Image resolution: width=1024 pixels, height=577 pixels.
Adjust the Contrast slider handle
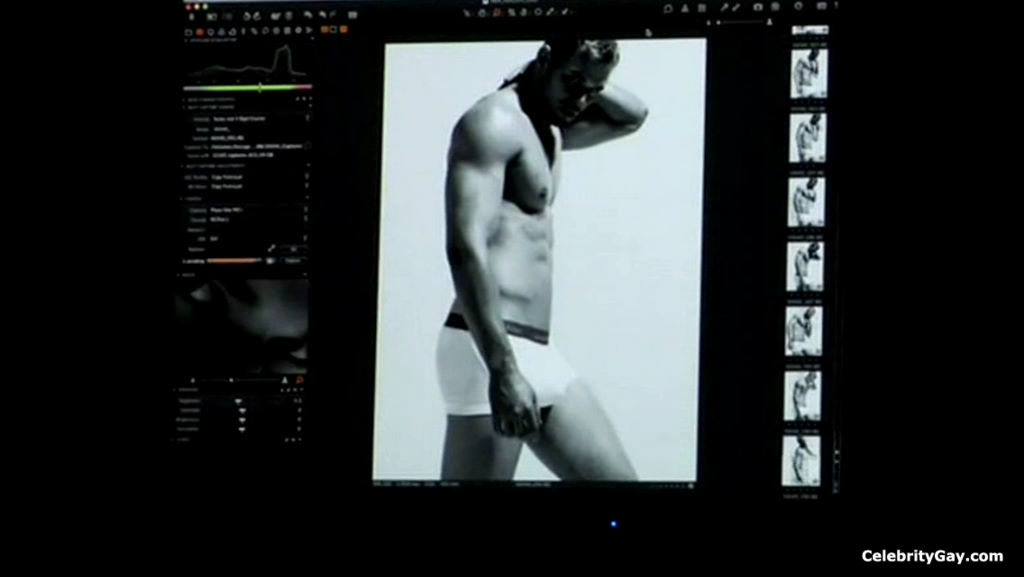(242, 411)
